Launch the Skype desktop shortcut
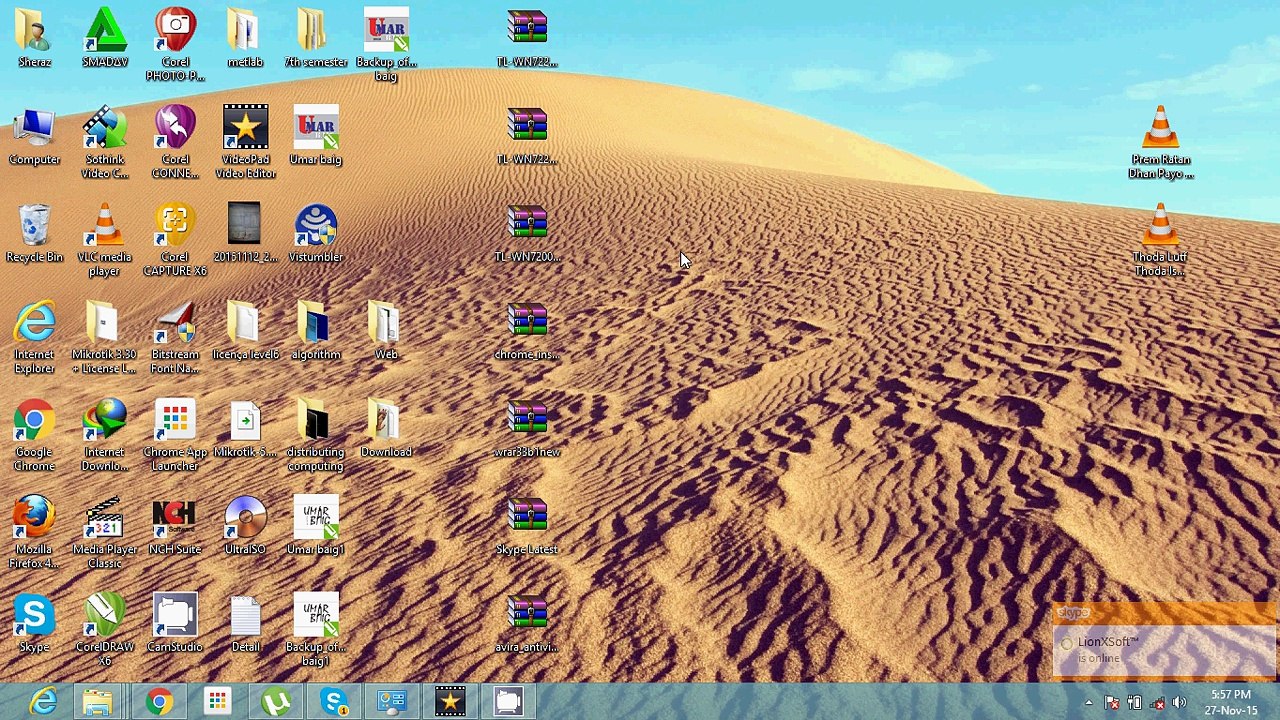Image resolution: width=1280 pixels, height=720 pixels. (34, 623)
